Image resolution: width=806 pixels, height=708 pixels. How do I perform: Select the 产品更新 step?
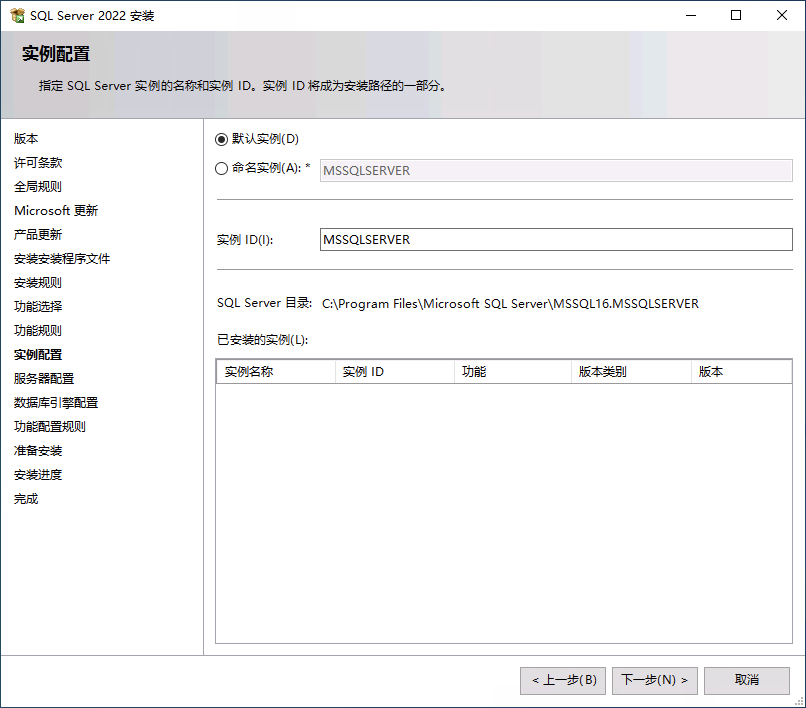(x=38, y=234)
